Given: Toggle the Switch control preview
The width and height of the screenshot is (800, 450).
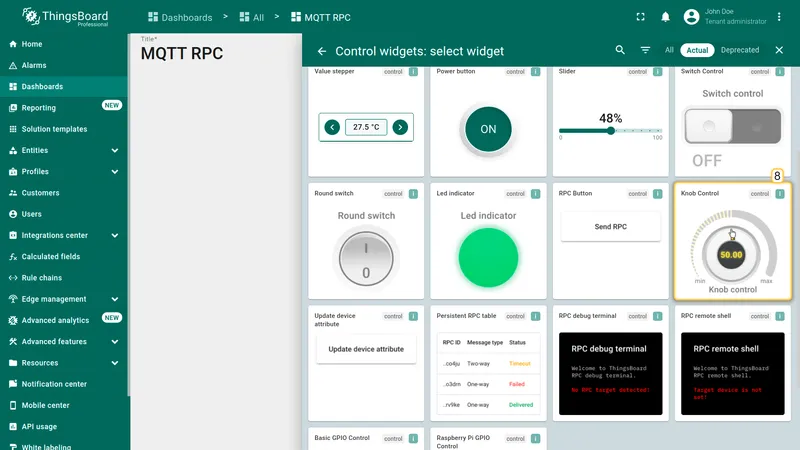Looking at the screenshot, I should [733, 126].
